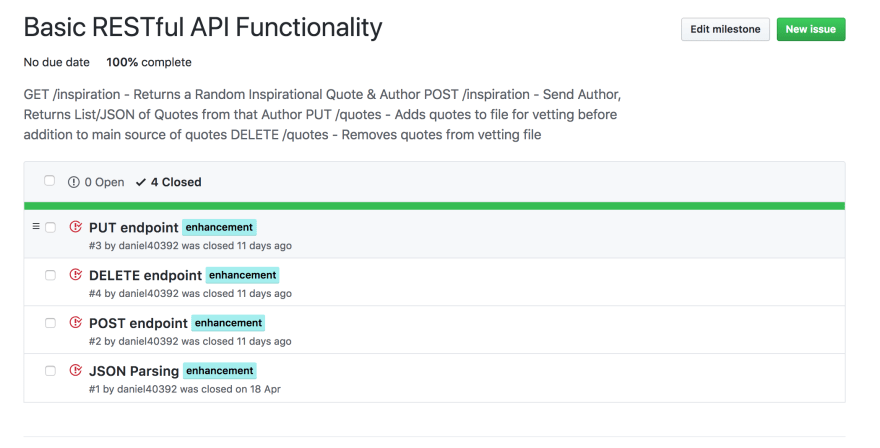Open daniel40392 profile on issue #4
This screenshot has height=448, width=880.
pyautogui.click(x=149, y=293)
